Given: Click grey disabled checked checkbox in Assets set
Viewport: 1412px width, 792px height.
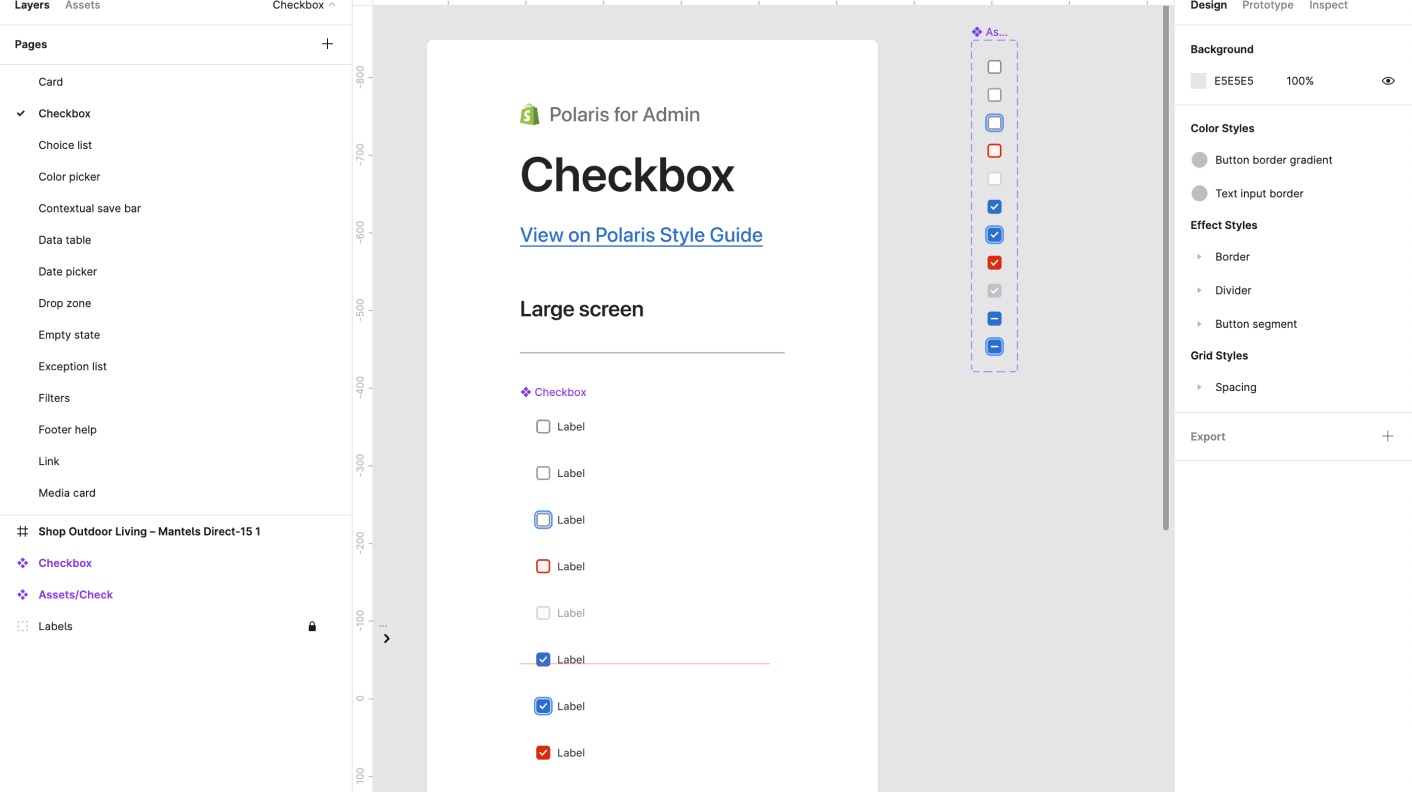Looking at the screenshot, I should pos(994,291).
